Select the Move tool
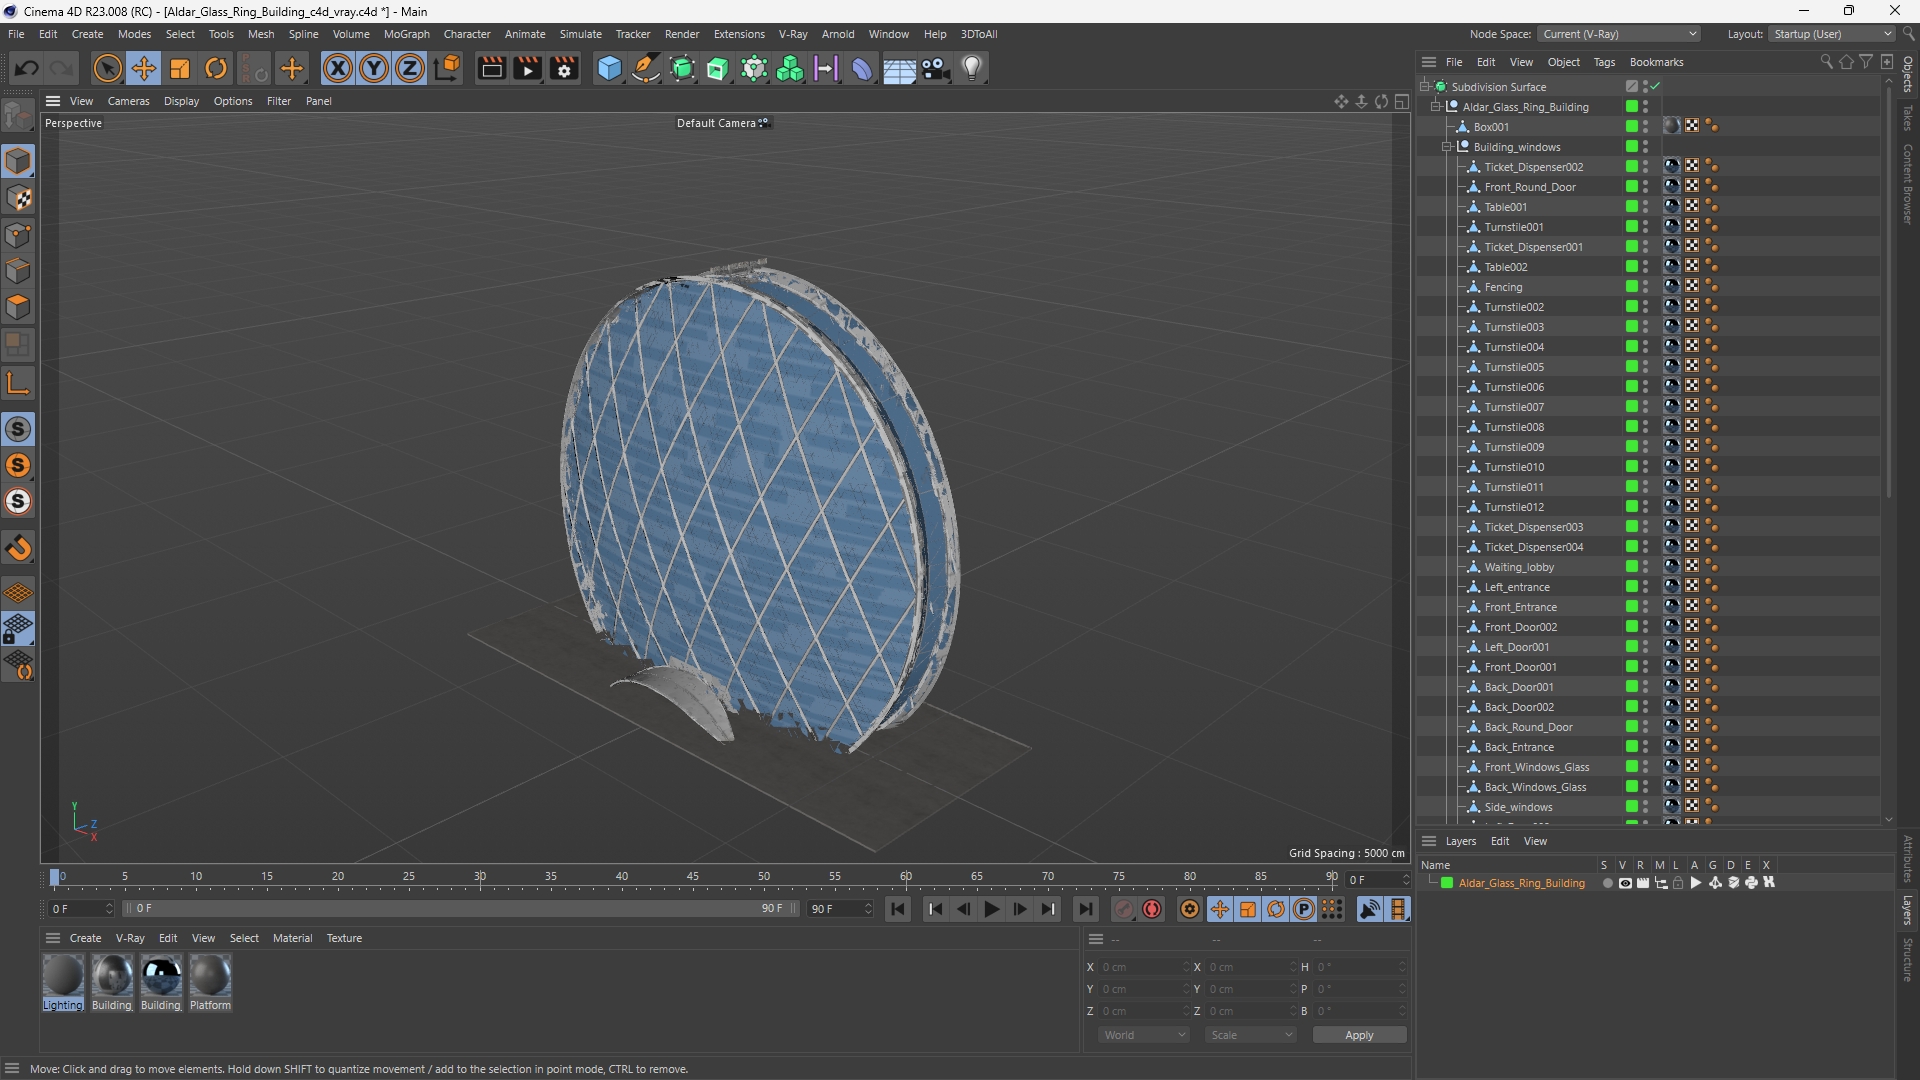Image resolution: width=1920 pixels, height=1080 pixels. (143, 68)
